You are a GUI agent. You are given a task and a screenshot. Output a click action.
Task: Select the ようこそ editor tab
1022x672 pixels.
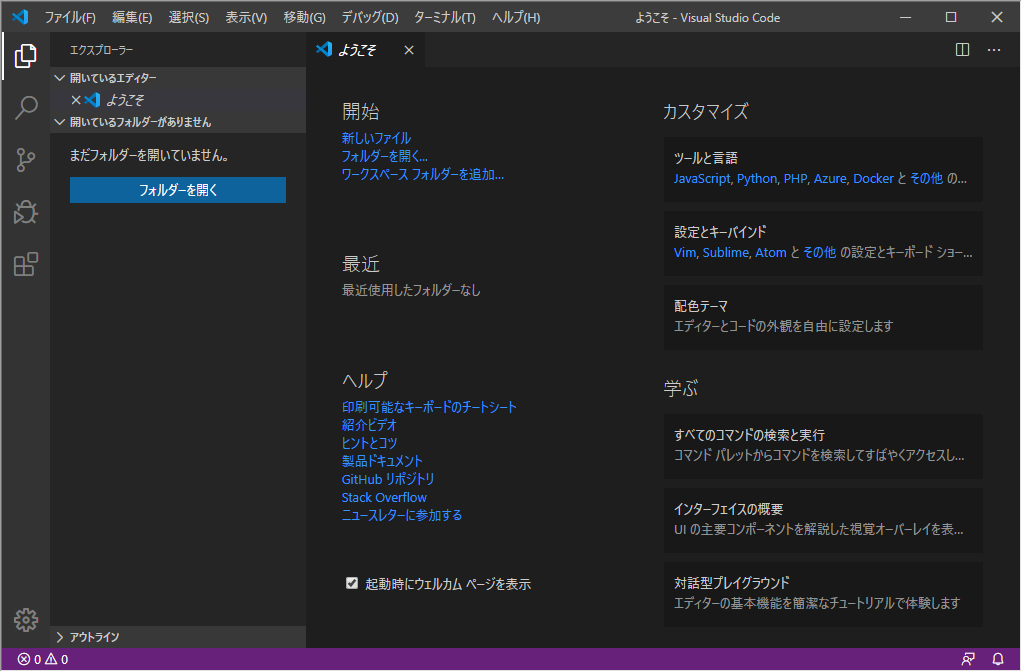point(365,50)
